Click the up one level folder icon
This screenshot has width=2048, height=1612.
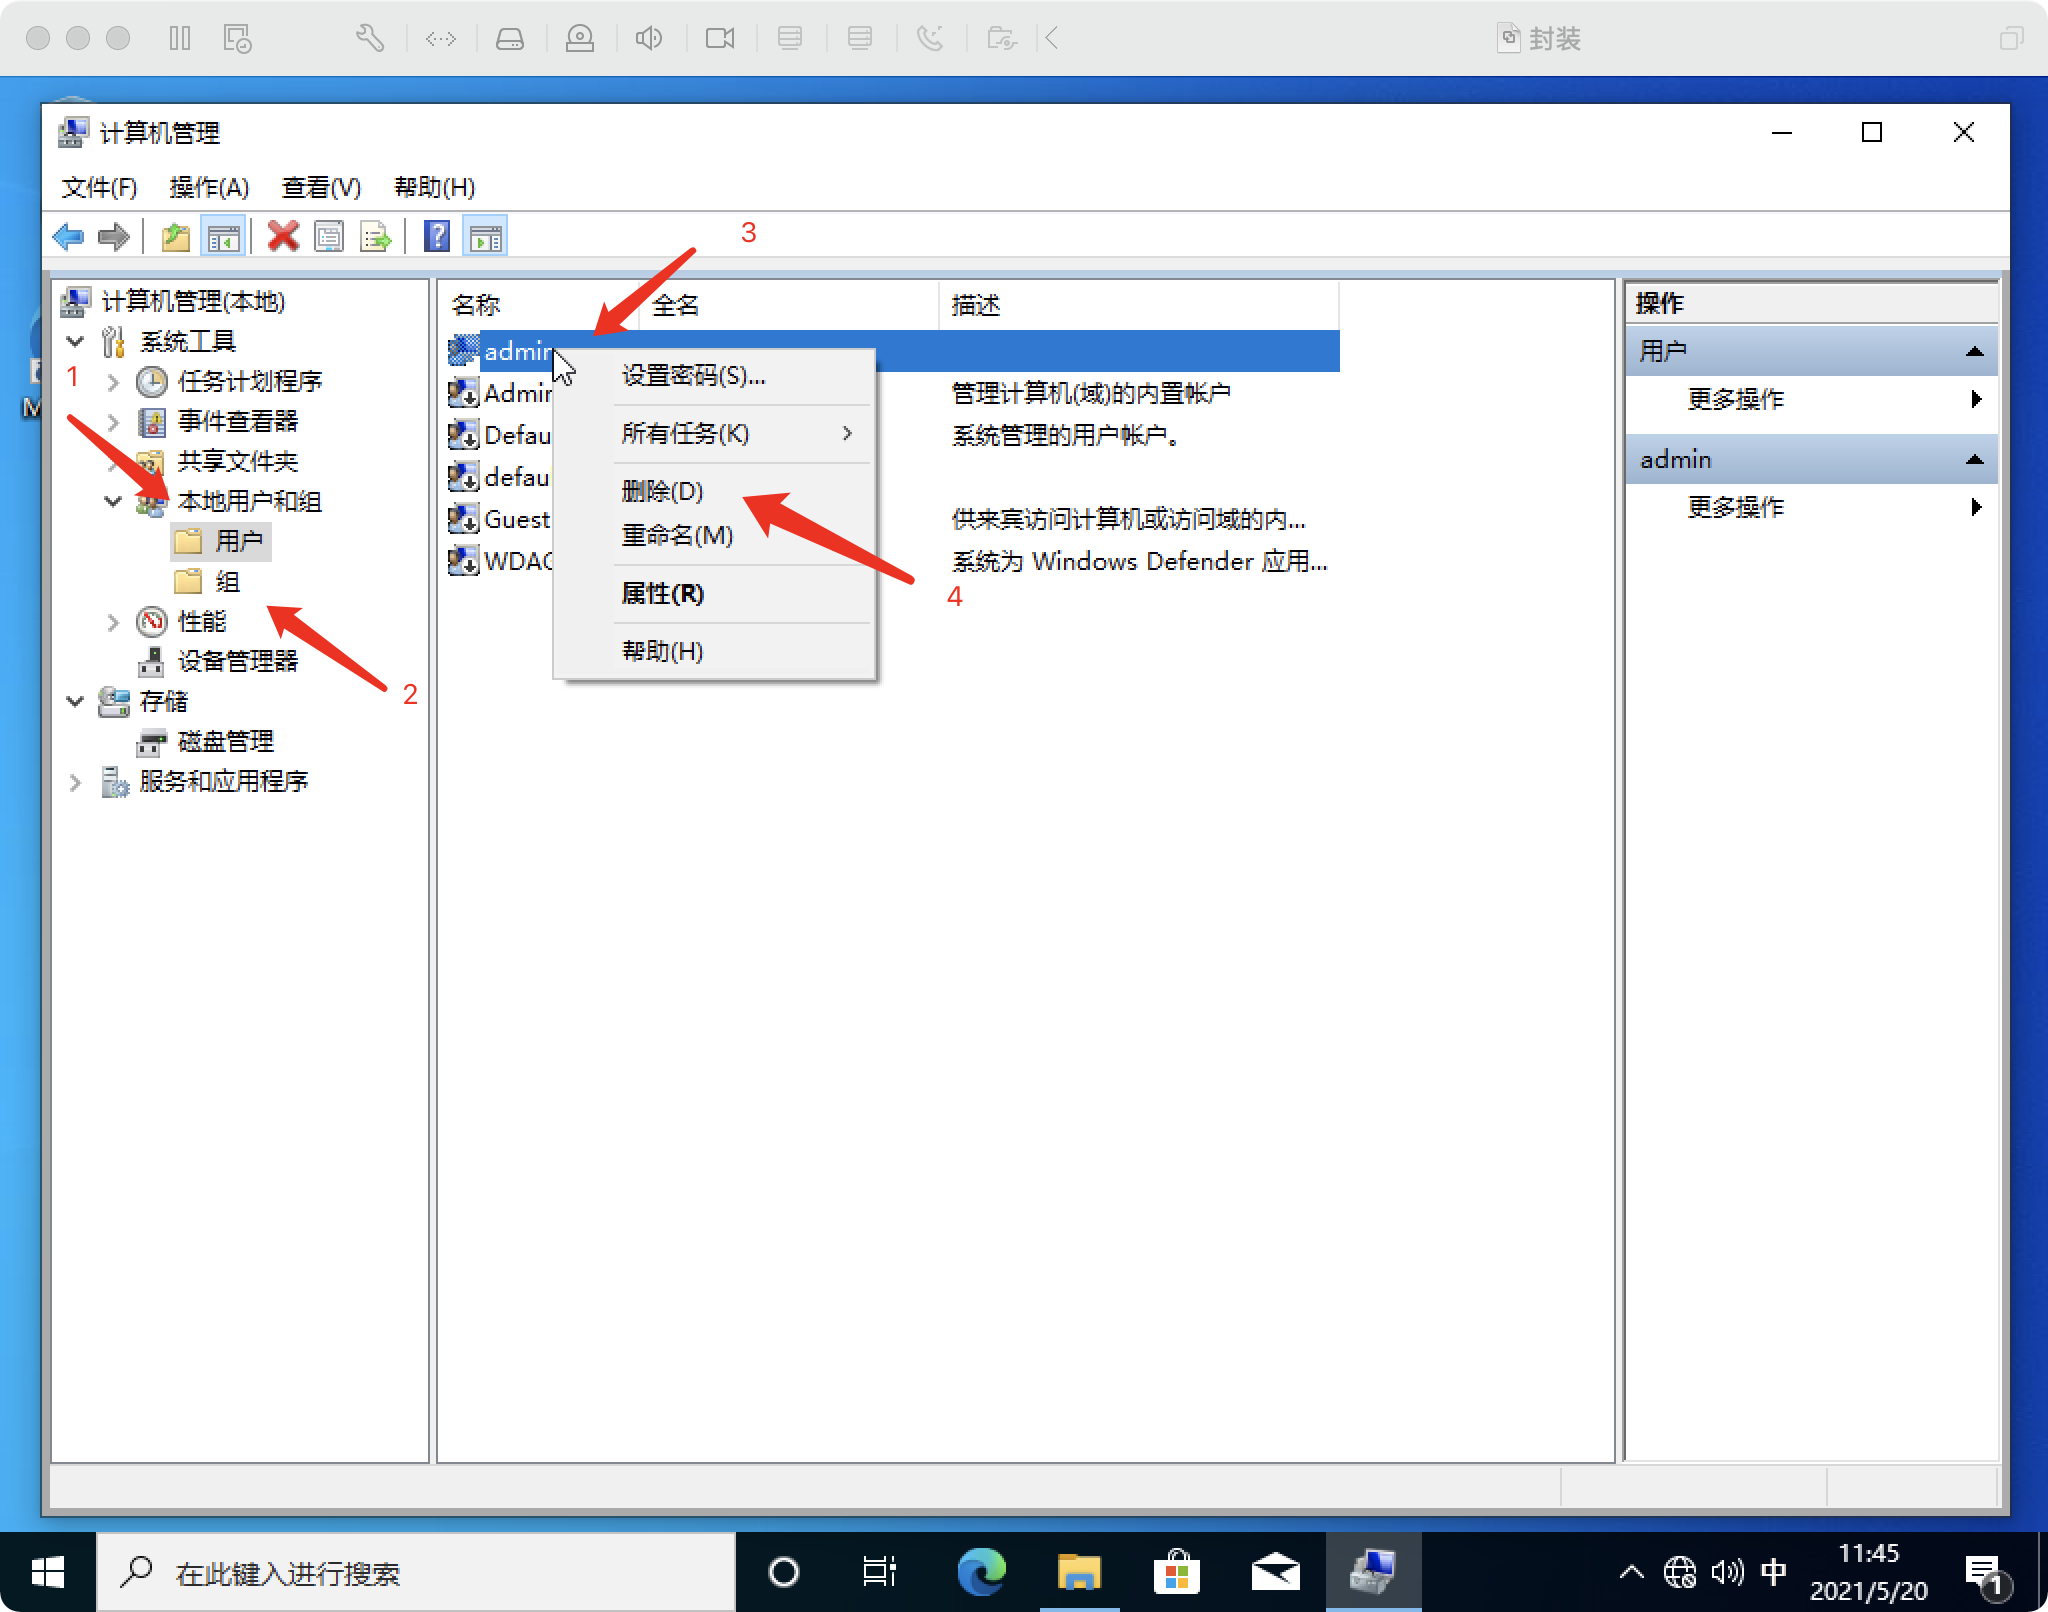[x=176, y=237]
